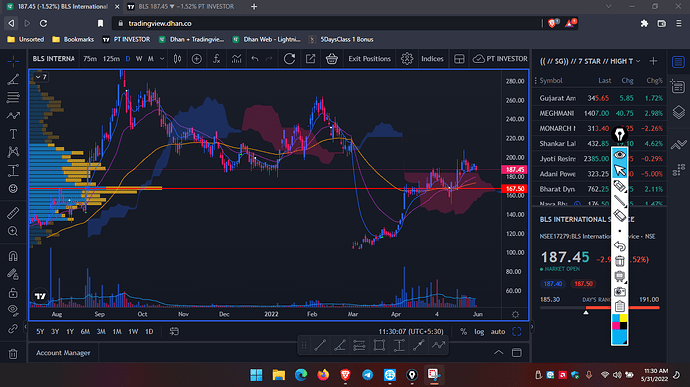Switch to BLS PT INVESTOR browser tab
The height and width of the screenshot is (387, 690).
(185, 7)
